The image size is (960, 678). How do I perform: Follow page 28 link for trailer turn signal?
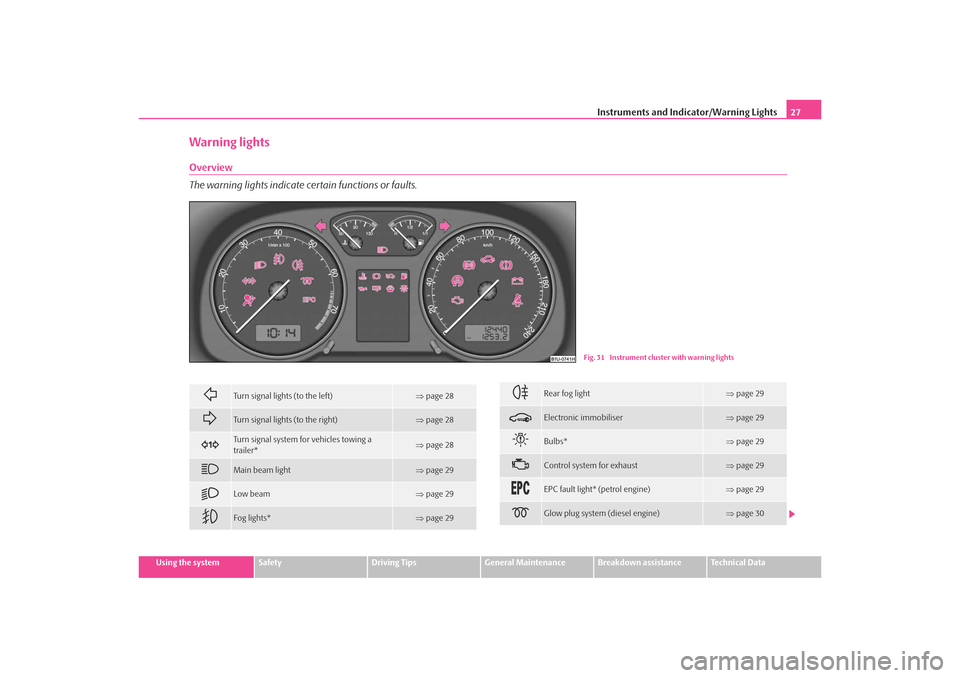click(435, 445)
